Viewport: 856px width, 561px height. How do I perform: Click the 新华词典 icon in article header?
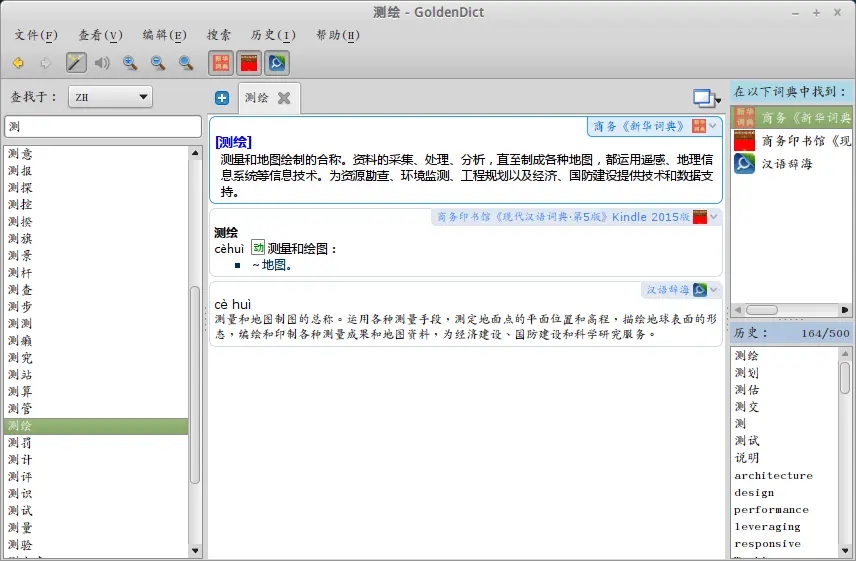click(x=699, y=126)
